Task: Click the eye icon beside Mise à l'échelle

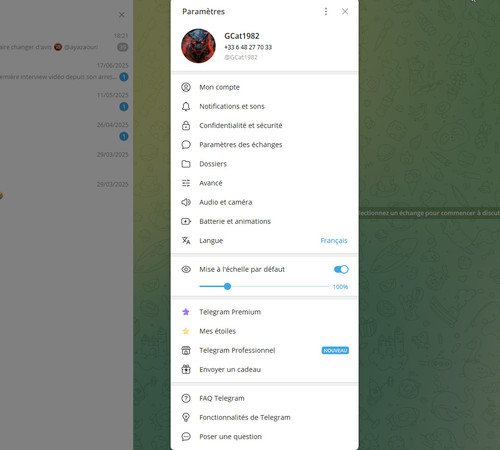Action: (x=186, y=269)
